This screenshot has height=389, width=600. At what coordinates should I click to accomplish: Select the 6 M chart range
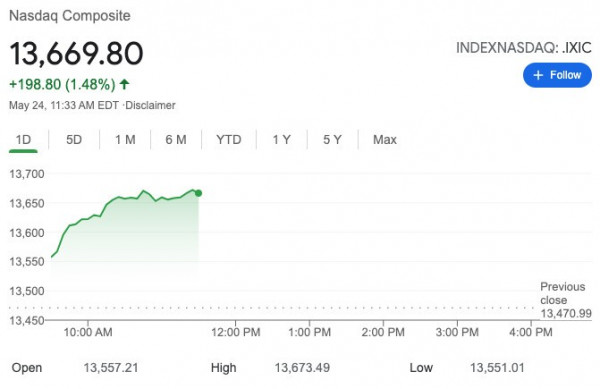click(176, 140)
